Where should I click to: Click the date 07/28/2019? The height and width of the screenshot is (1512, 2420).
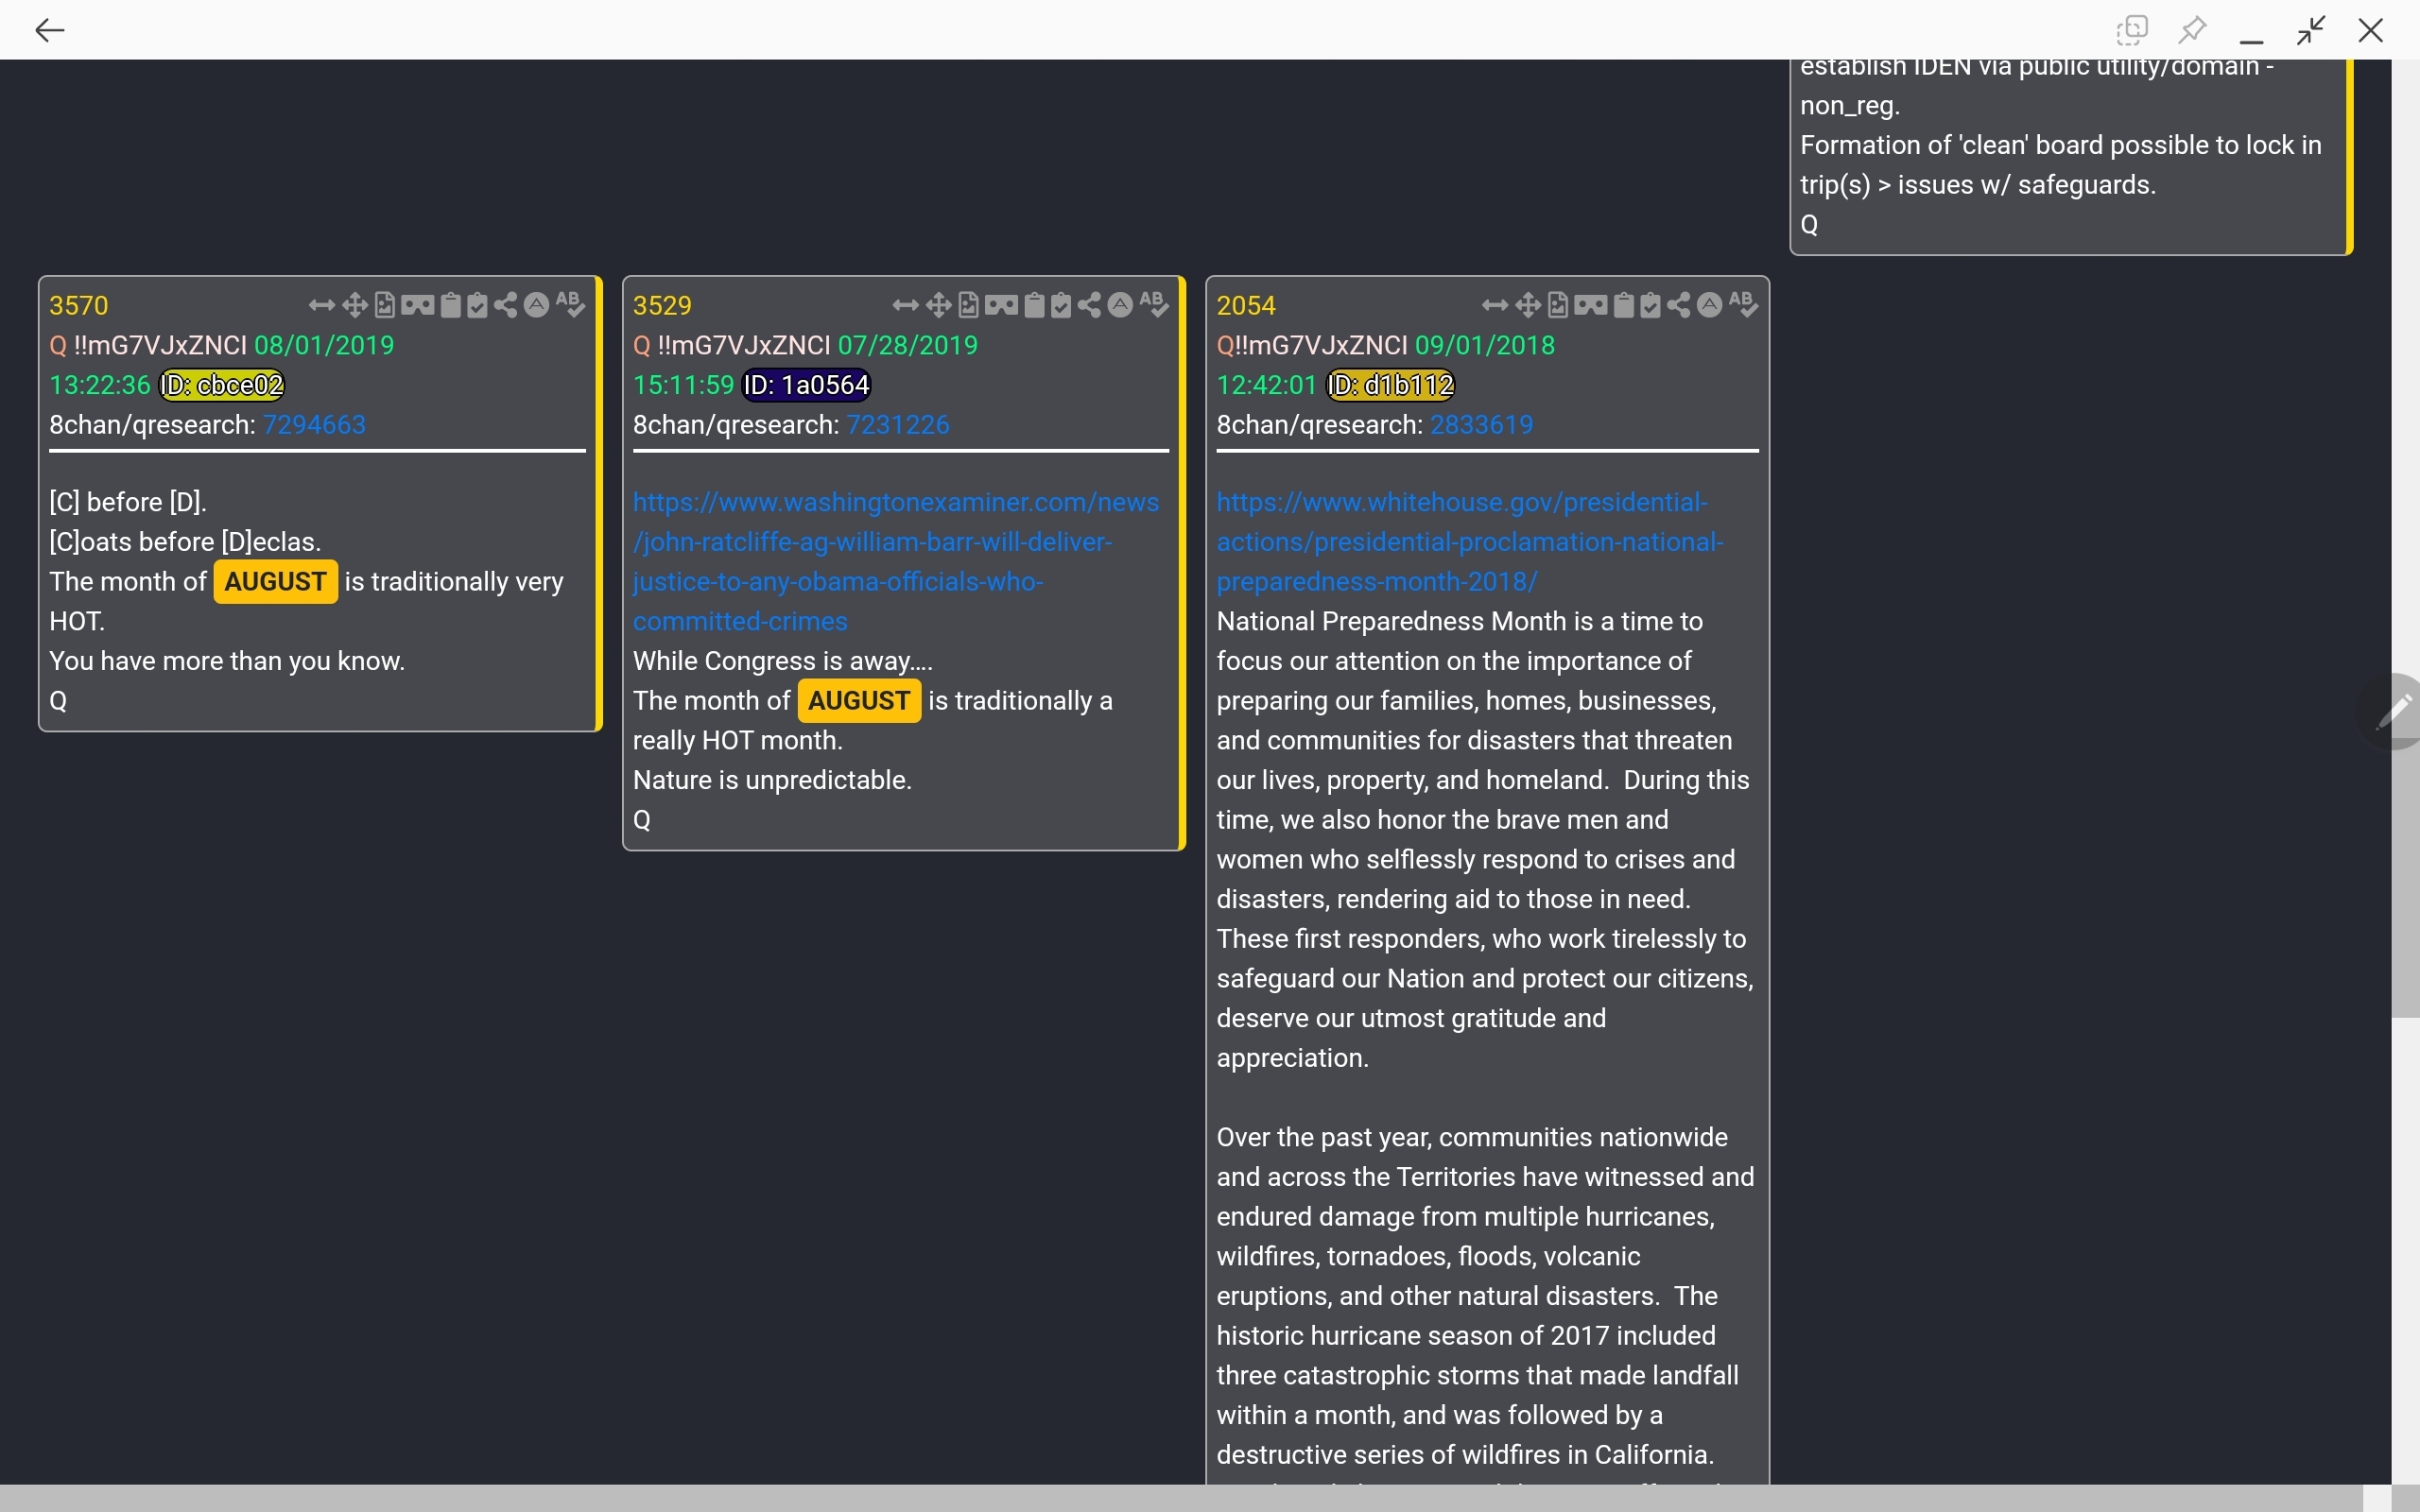(x=908, y=345)
